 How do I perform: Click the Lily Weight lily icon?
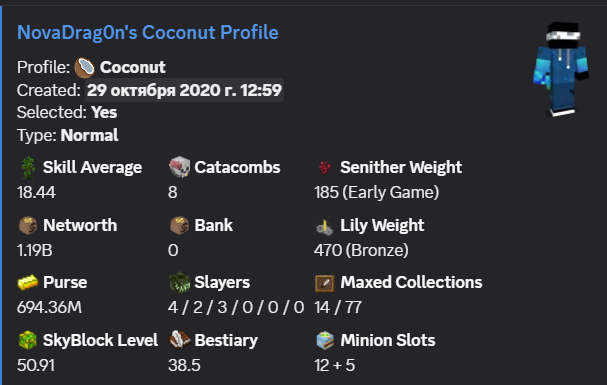point(324,226)
